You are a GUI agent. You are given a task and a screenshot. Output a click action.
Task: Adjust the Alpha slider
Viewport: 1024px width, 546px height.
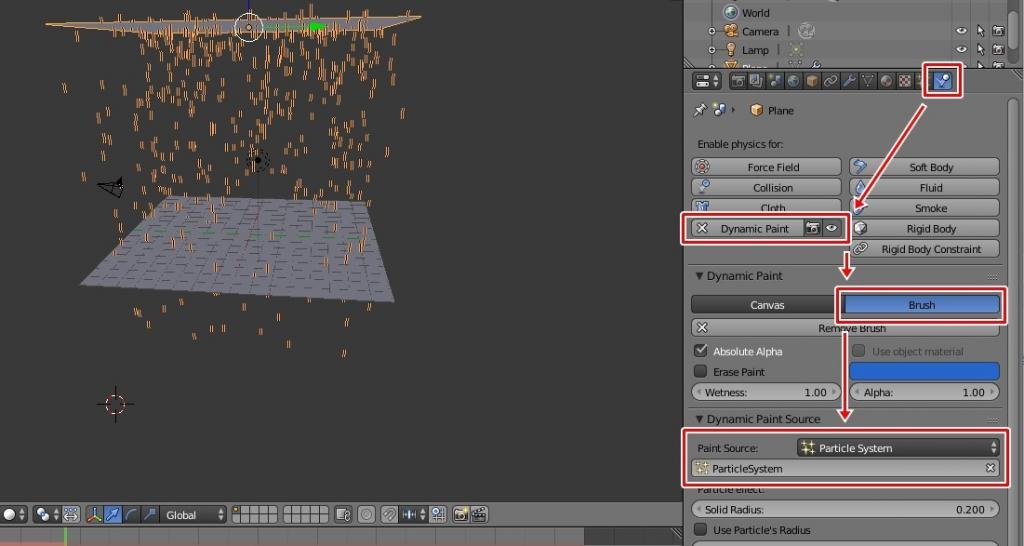[925, 392]
